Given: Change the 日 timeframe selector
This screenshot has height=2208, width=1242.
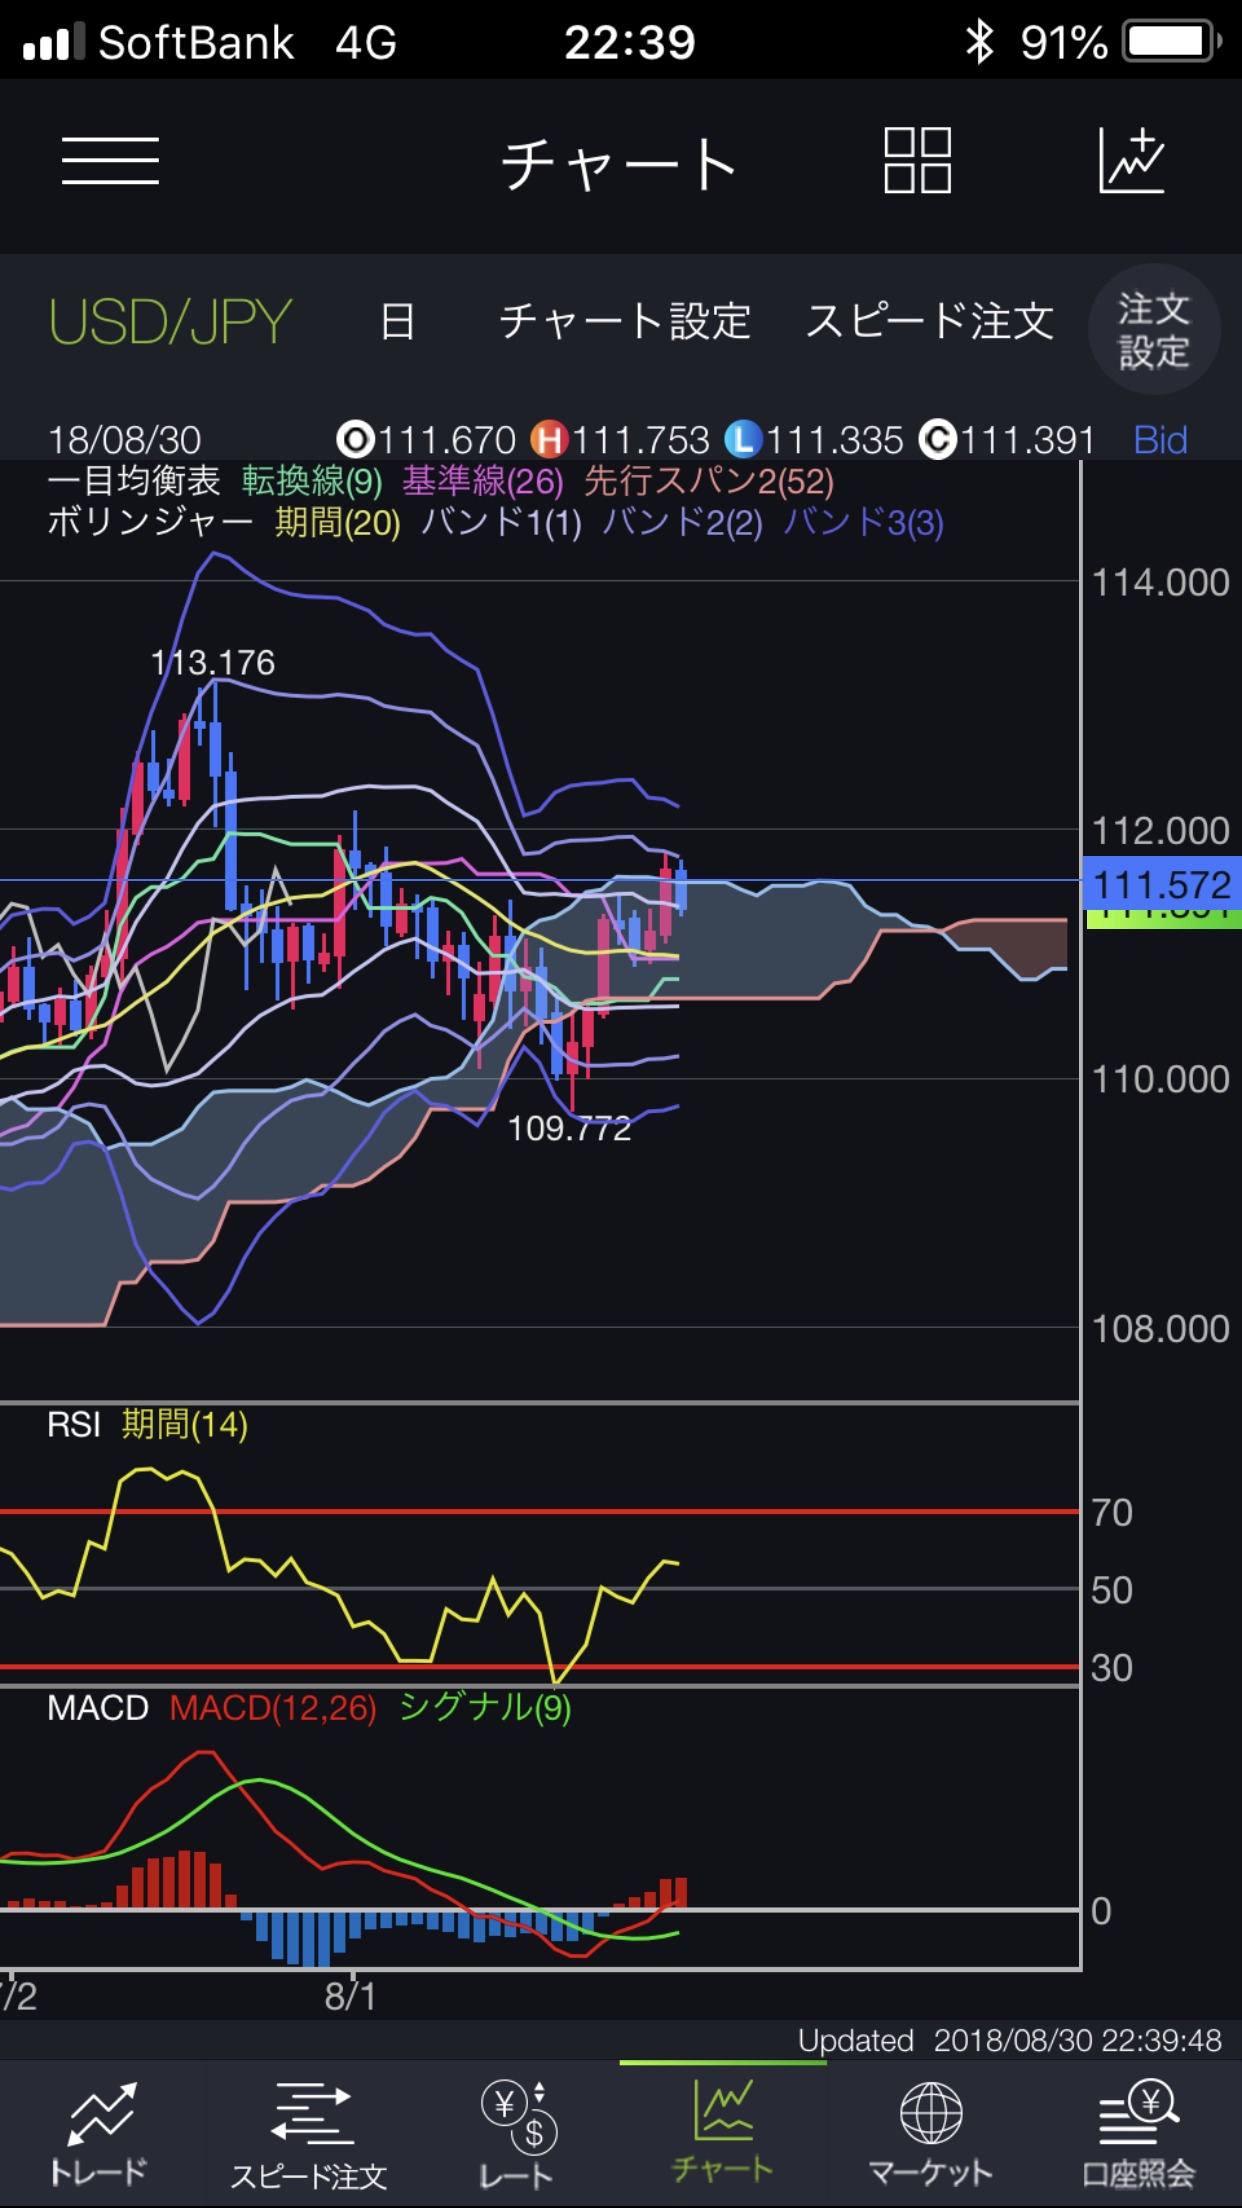Looking at the screenshot, I should 397,322.
